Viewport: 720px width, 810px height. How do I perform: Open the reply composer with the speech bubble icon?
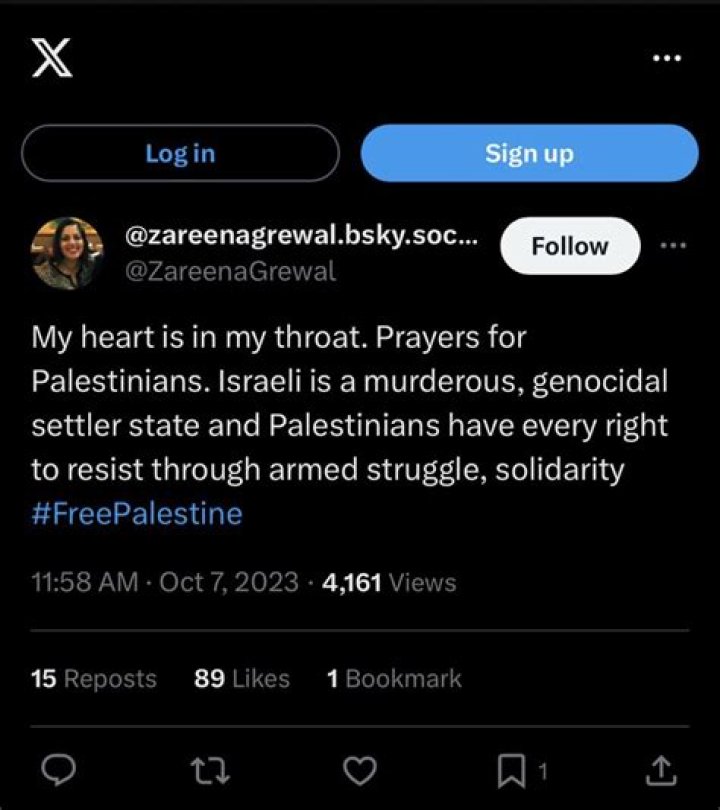(x=60, y=770)
